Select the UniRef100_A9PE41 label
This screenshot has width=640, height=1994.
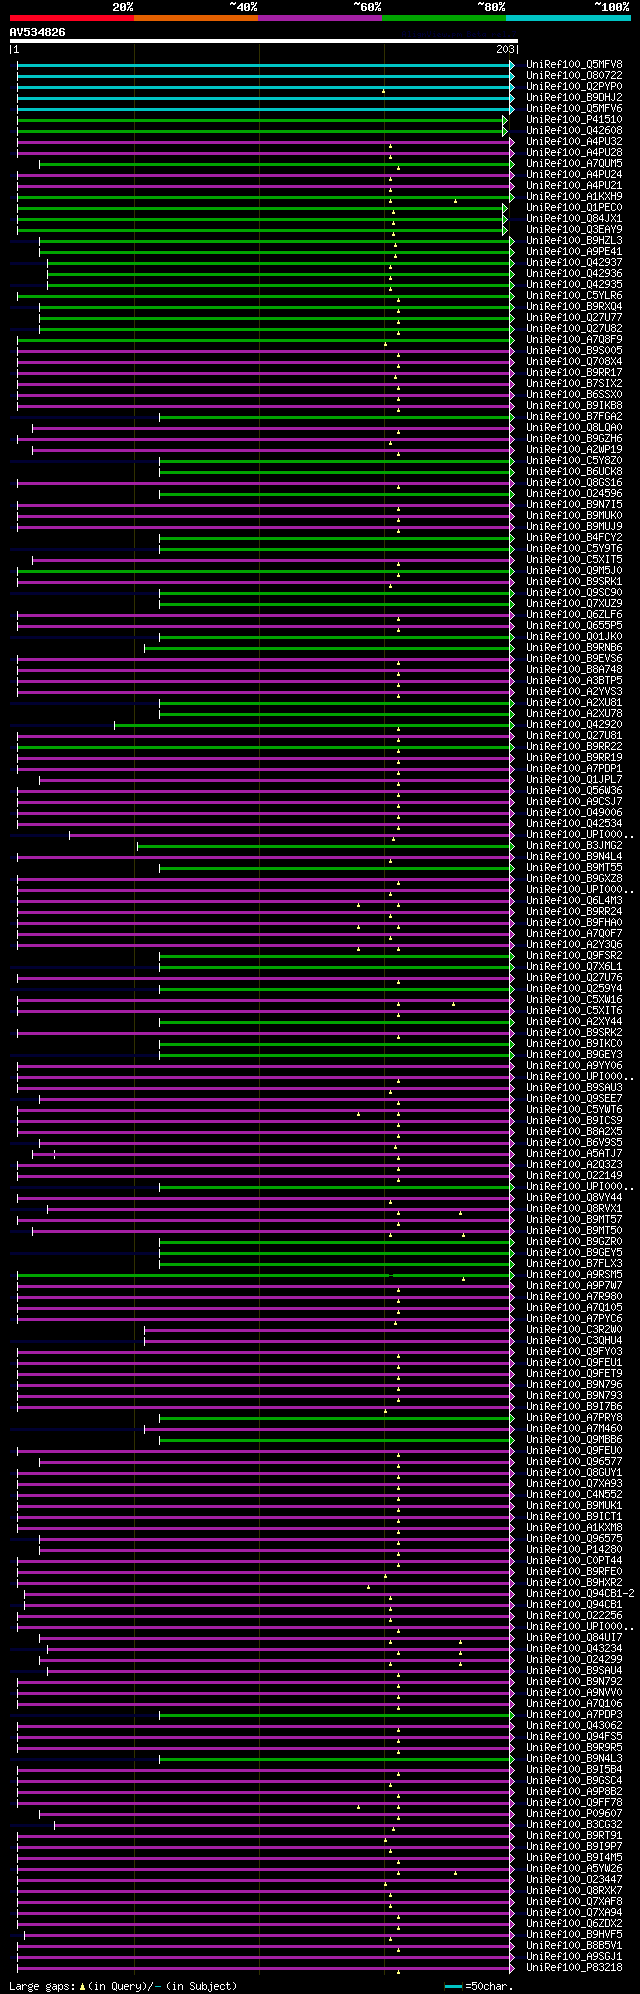[574, 252]
